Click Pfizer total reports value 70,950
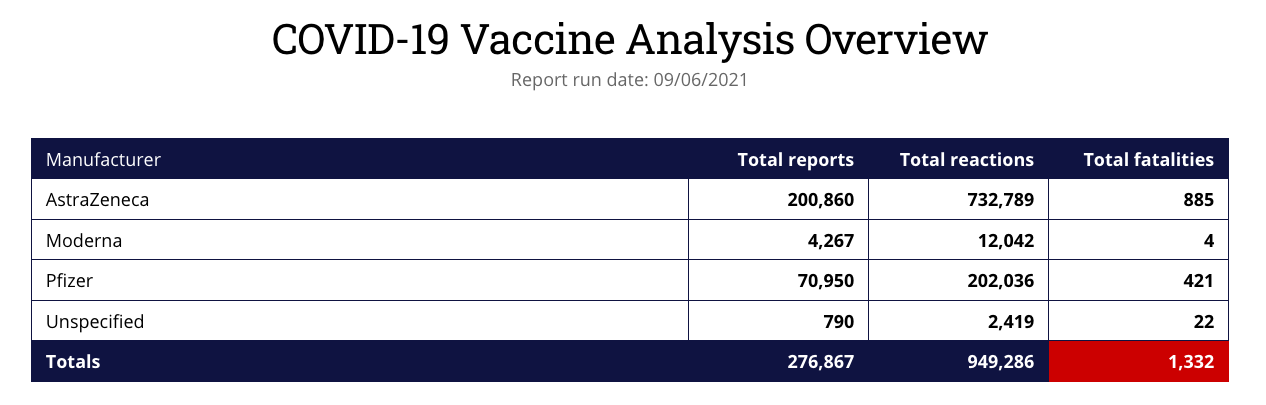The width and height of the screenshot is (1266, 405). [825, 281]
